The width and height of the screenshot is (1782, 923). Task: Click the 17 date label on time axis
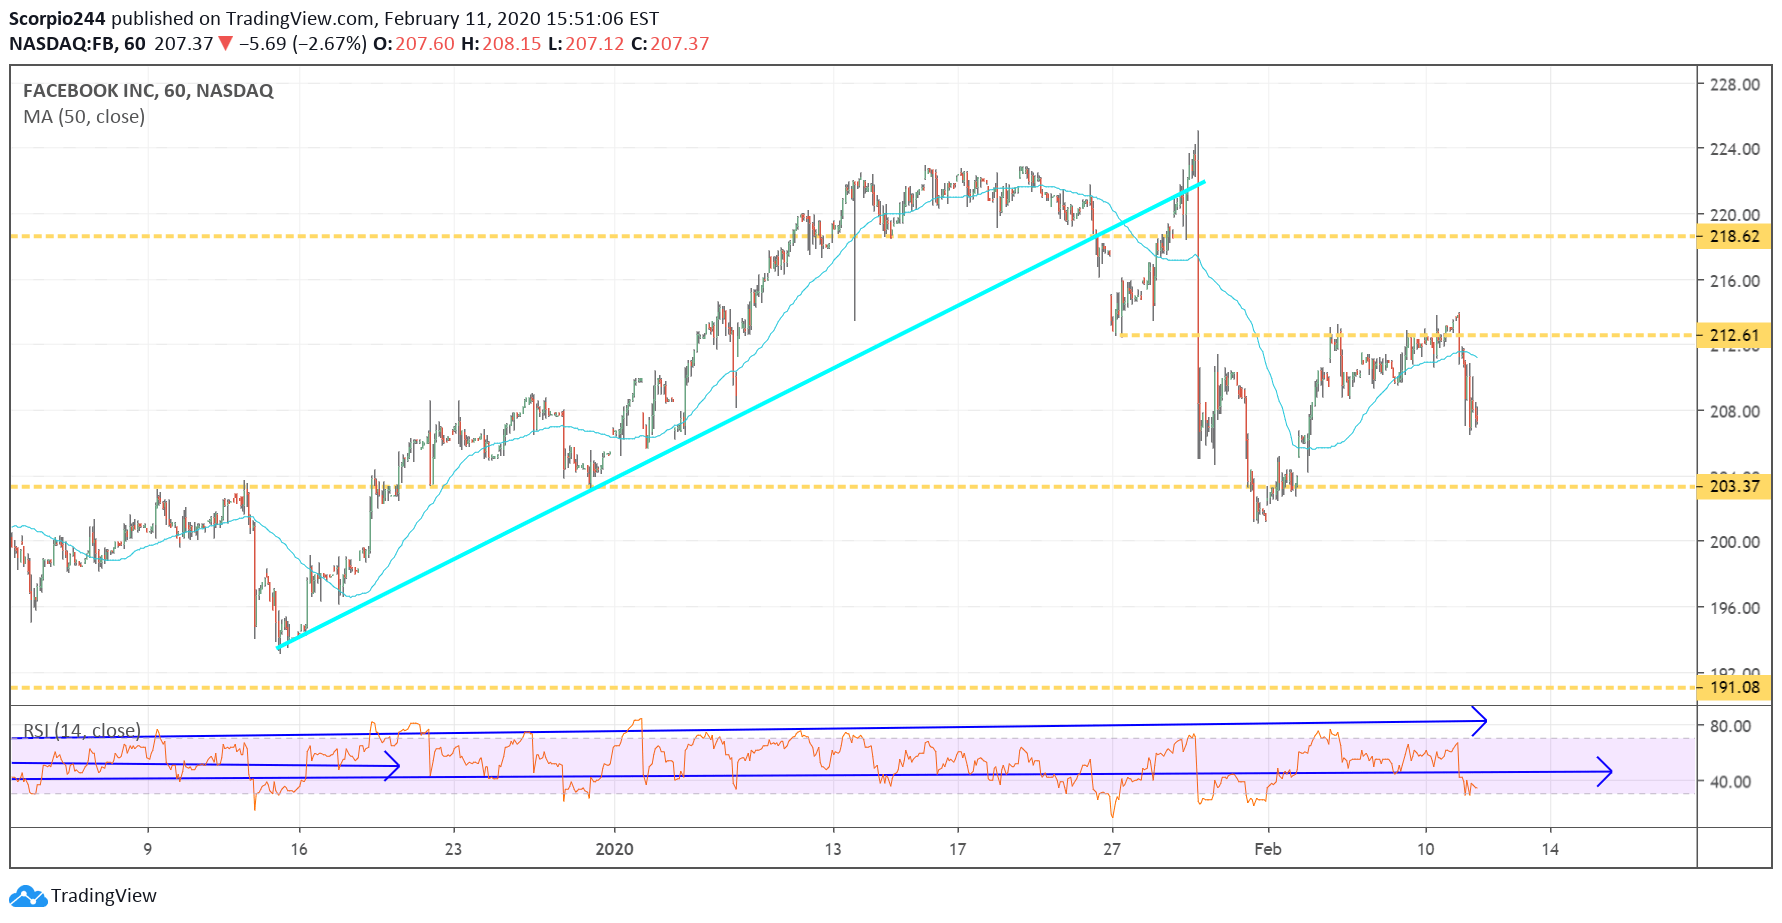957,849
